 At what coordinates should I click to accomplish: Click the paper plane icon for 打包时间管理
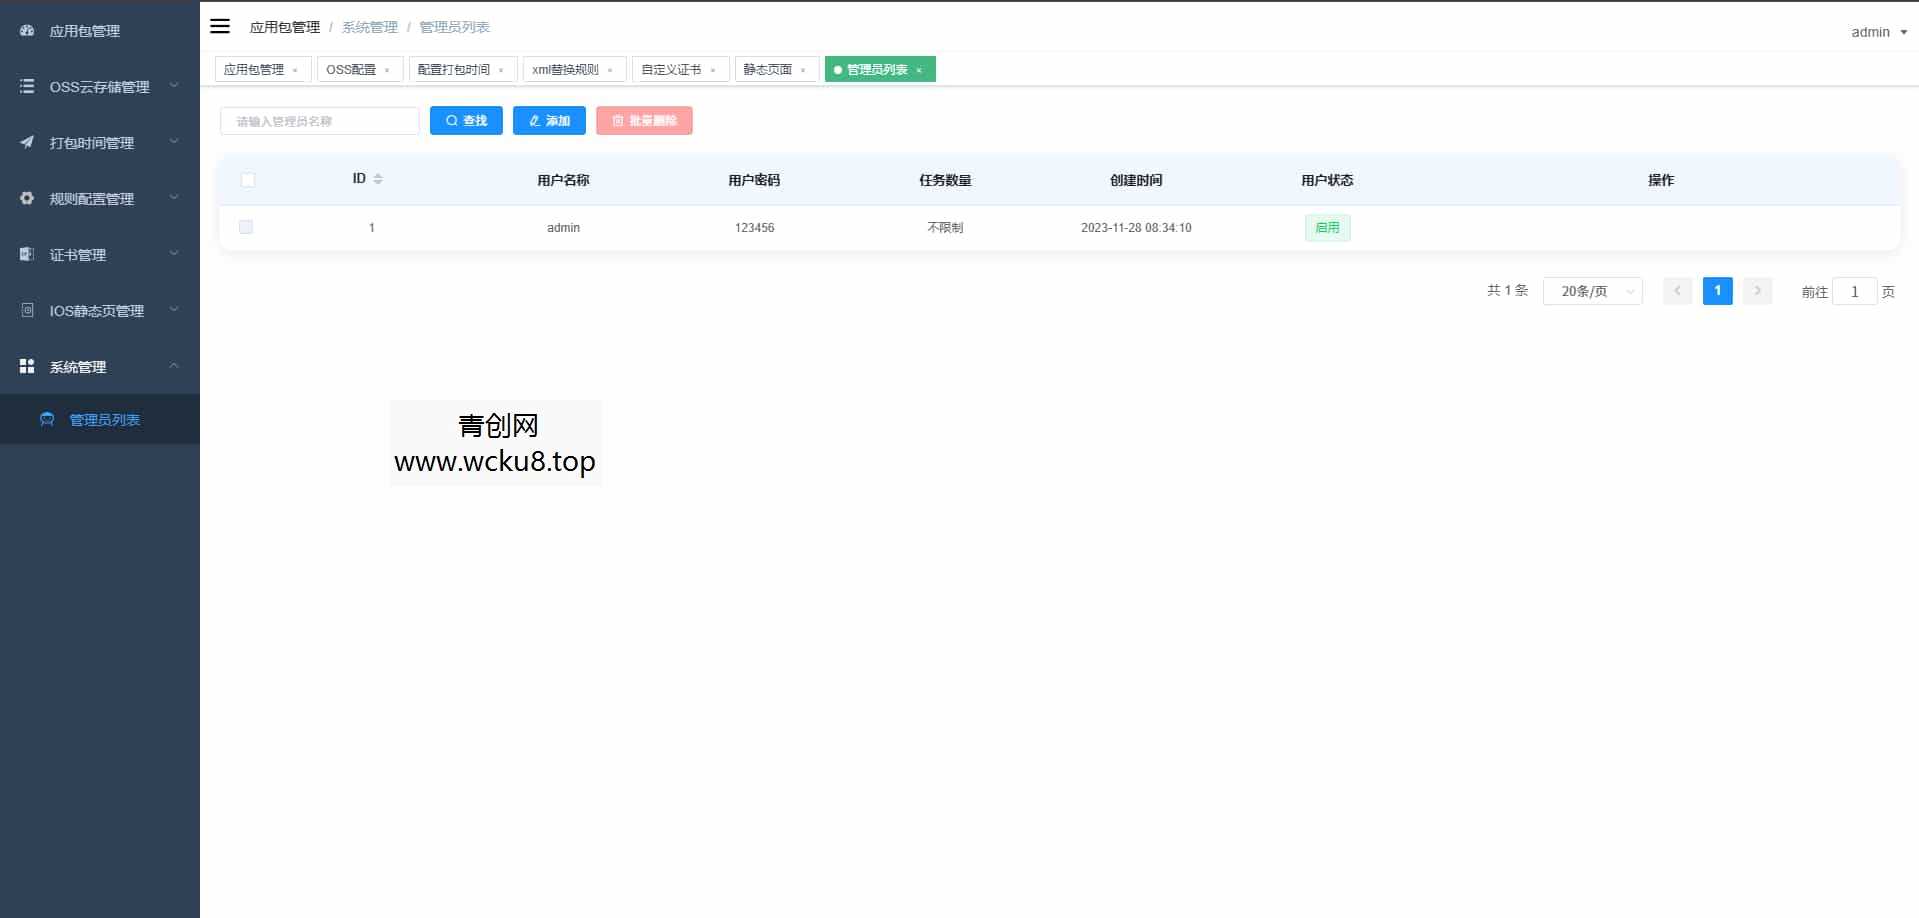point(26,142)
